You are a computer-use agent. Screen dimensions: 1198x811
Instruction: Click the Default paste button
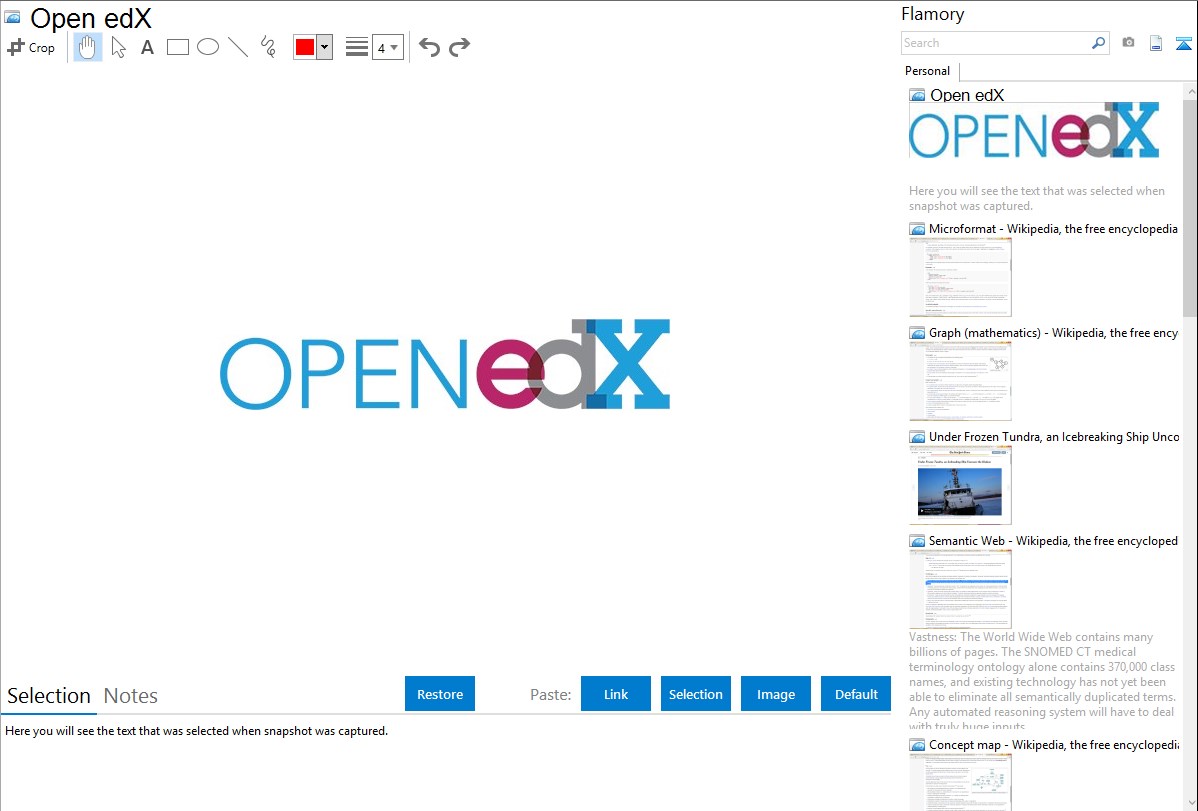coord(856,694)
